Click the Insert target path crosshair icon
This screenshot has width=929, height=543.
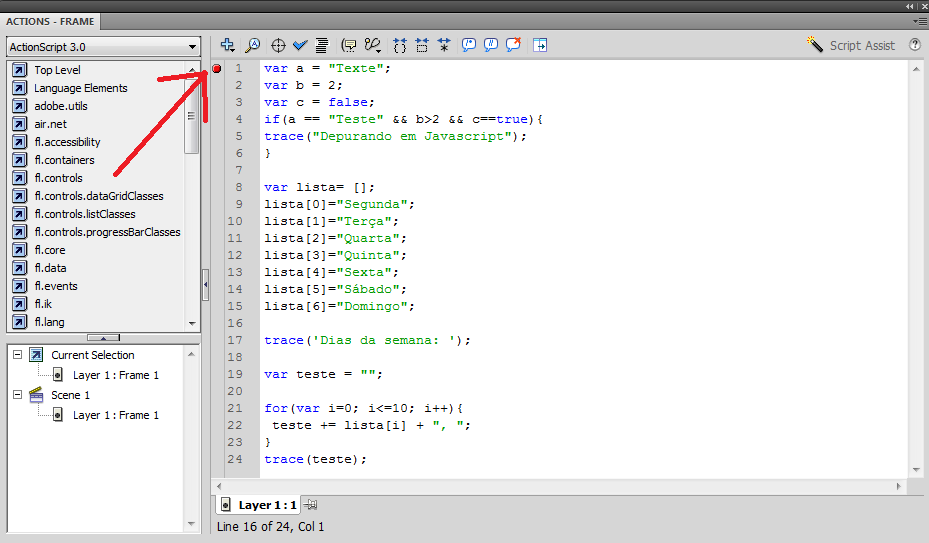coord(279,45)
